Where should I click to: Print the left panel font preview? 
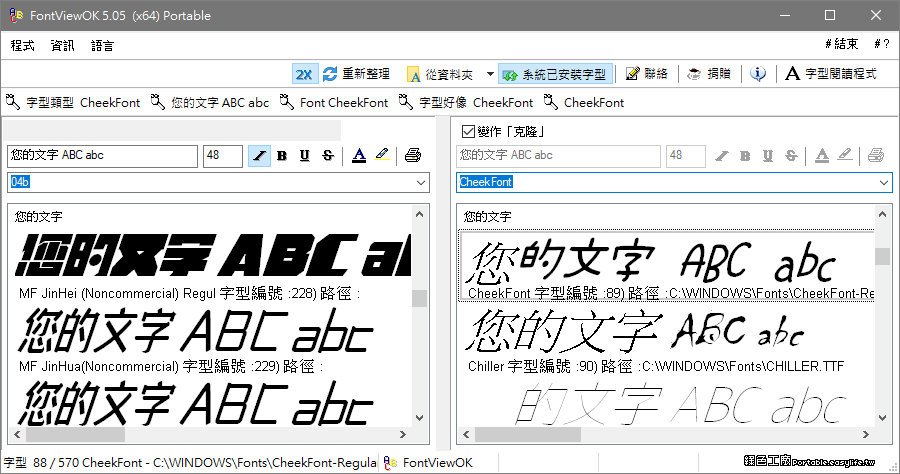click(413, 156)
